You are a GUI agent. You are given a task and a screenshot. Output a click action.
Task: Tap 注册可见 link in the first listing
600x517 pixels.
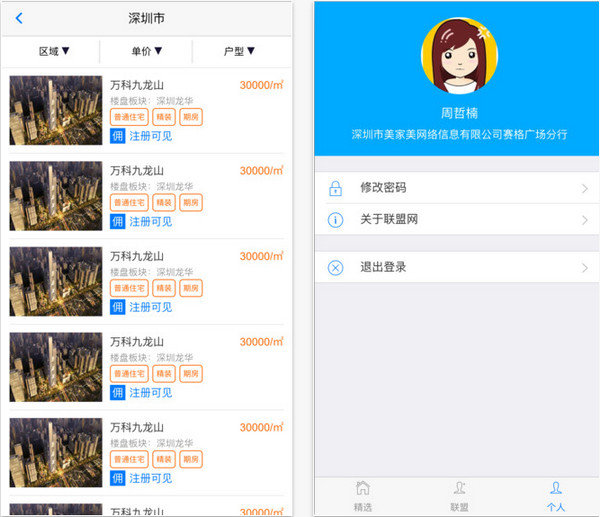pyautogui.click(x=150, y=137)
